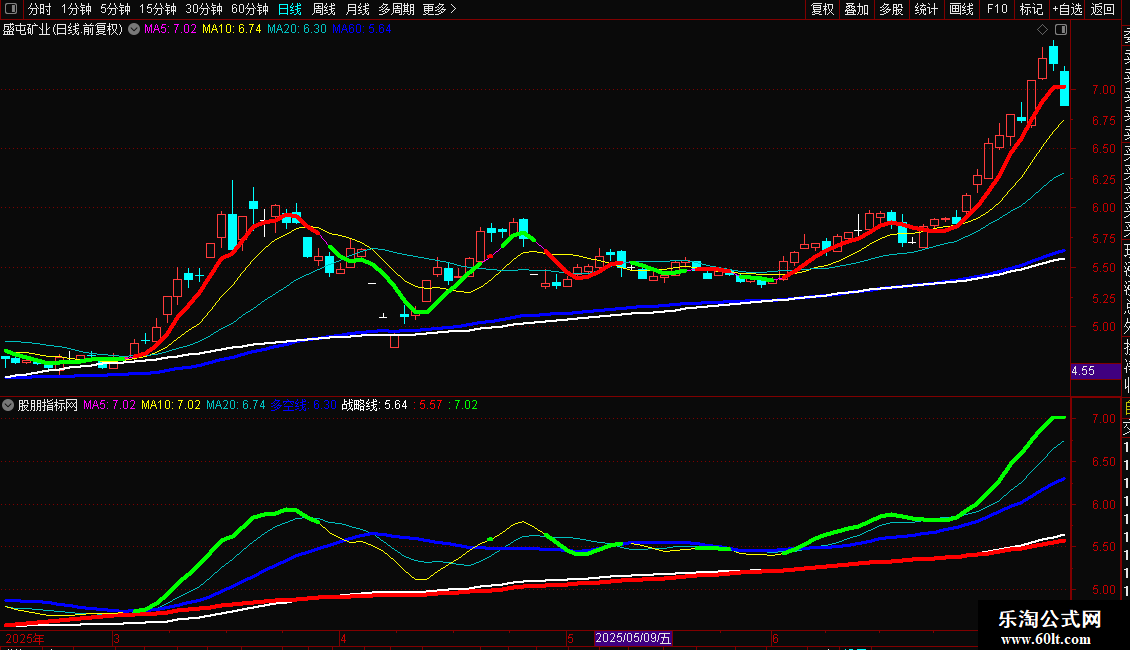Click the month 4 tick on the time axis
Image resolution: width=1130 pixels, height=650 pixels.
[343, 639]
